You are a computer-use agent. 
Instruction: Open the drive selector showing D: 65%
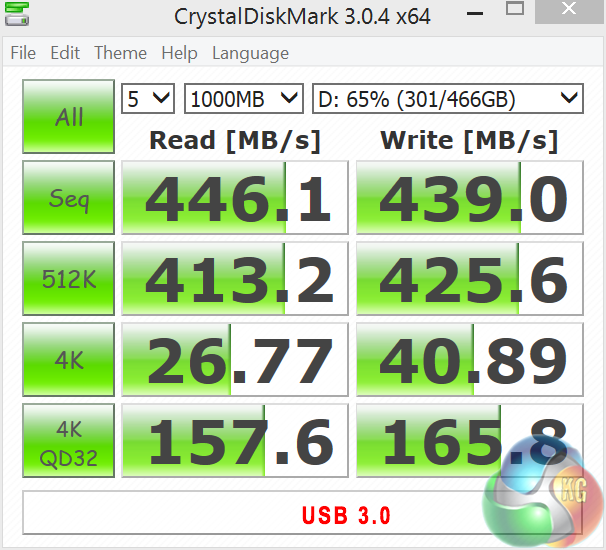tap(448, 99)
